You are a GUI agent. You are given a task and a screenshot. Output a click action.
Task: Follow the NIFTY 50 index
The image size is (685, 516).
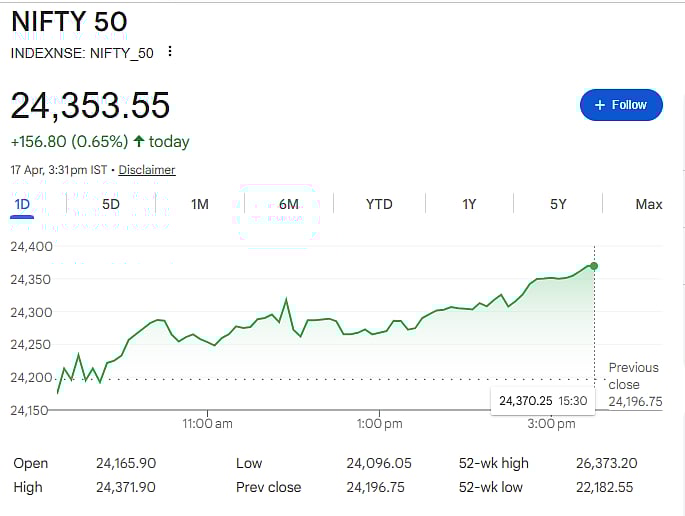click(x=620, y=105)
